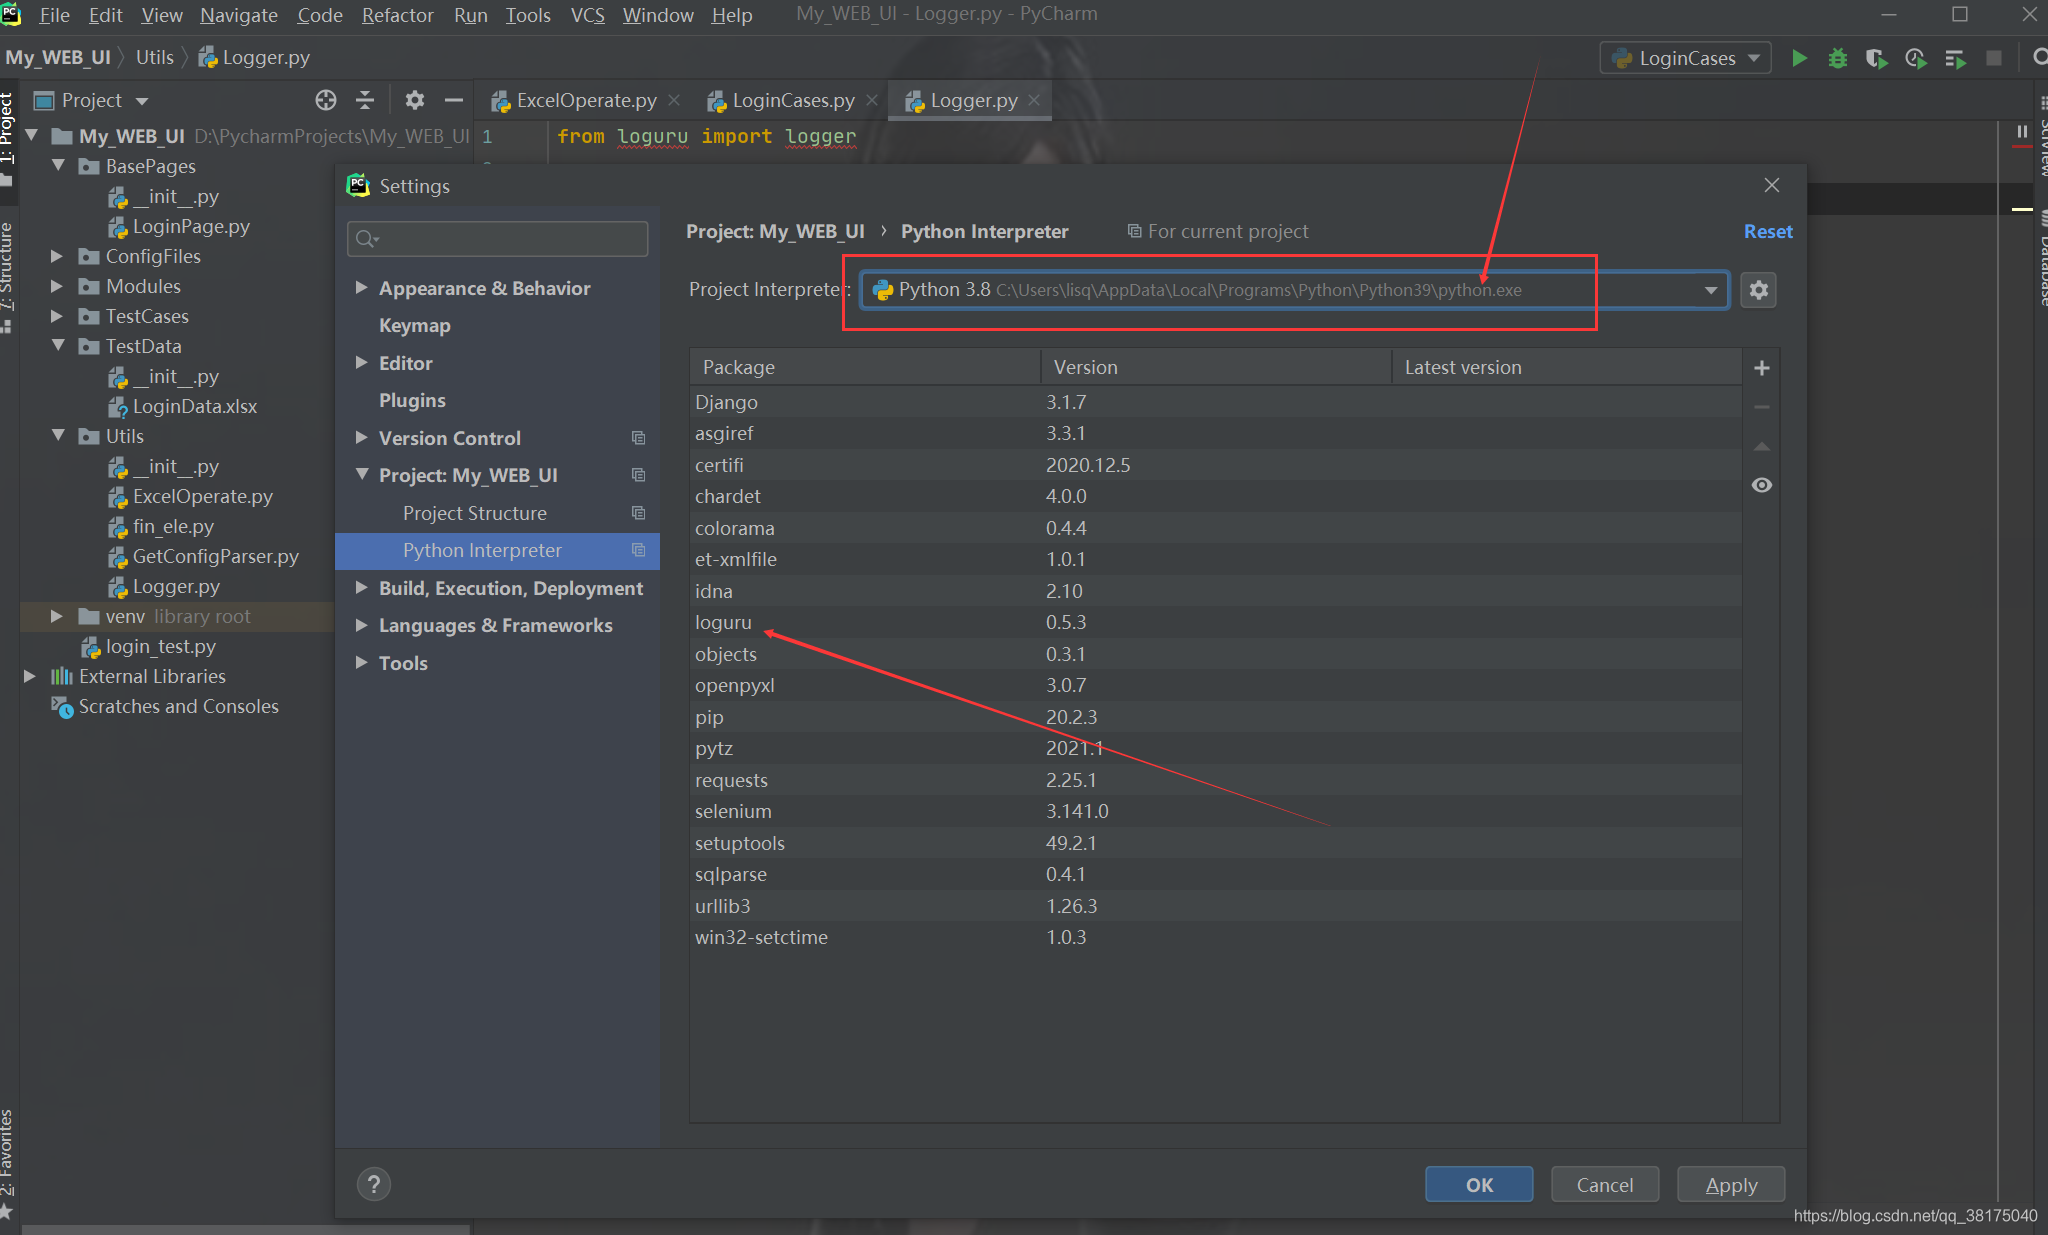Open the Favorites side tool window
2048x1235 pixels.
[7, 1164]
